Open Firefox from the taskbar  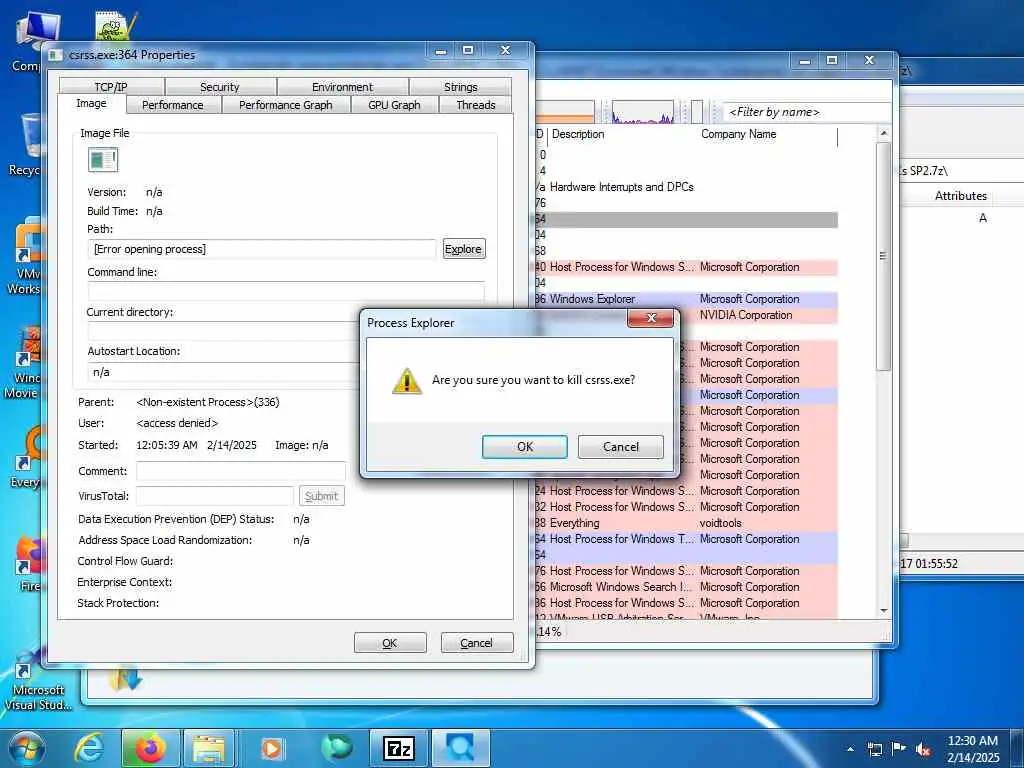pos(150,748)
